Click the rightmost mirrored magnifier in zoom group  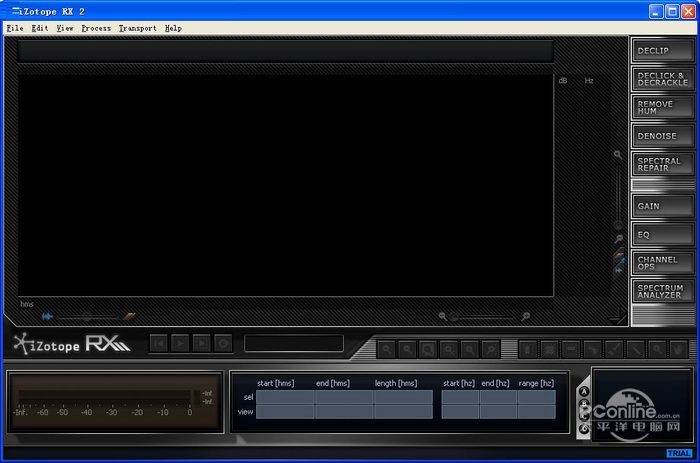[x=491, y=350]
